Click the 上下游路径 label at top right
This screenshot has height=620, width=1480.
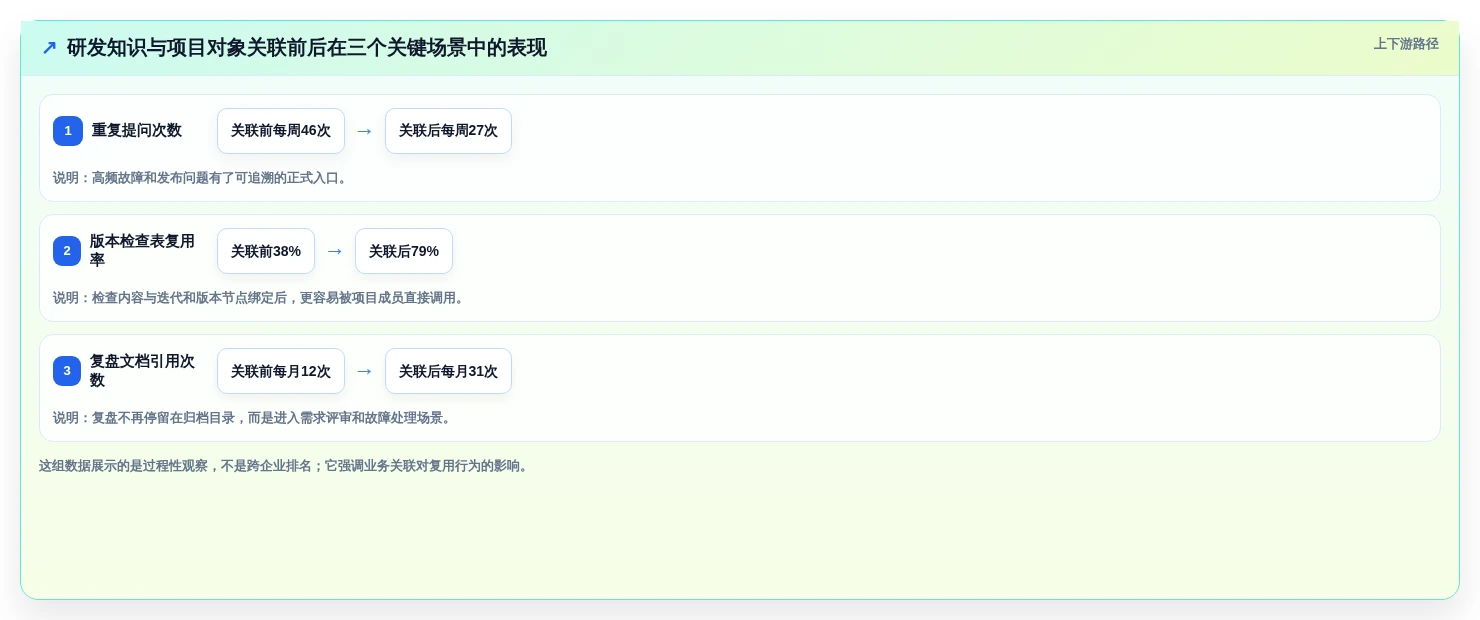1406,44
